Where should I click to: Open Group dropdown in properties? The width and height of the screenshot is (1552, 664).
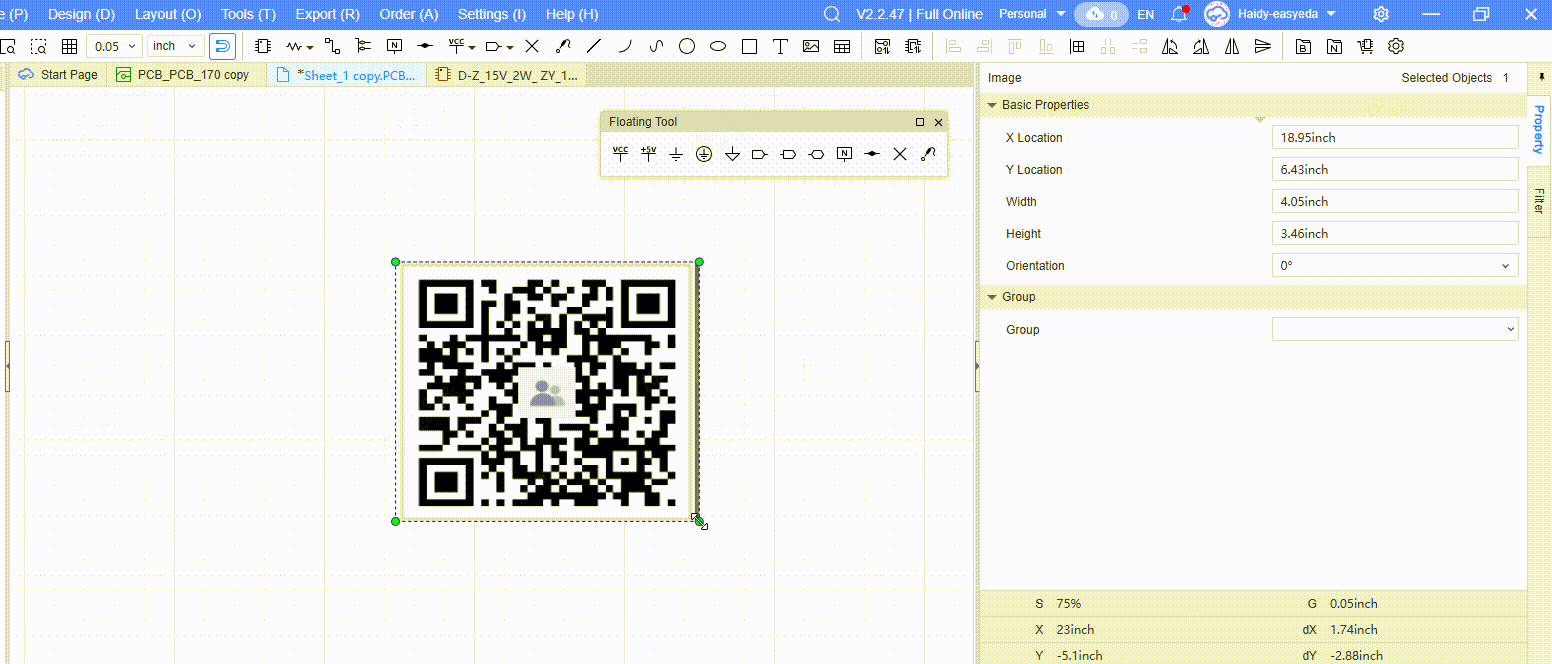(1395, 329)
